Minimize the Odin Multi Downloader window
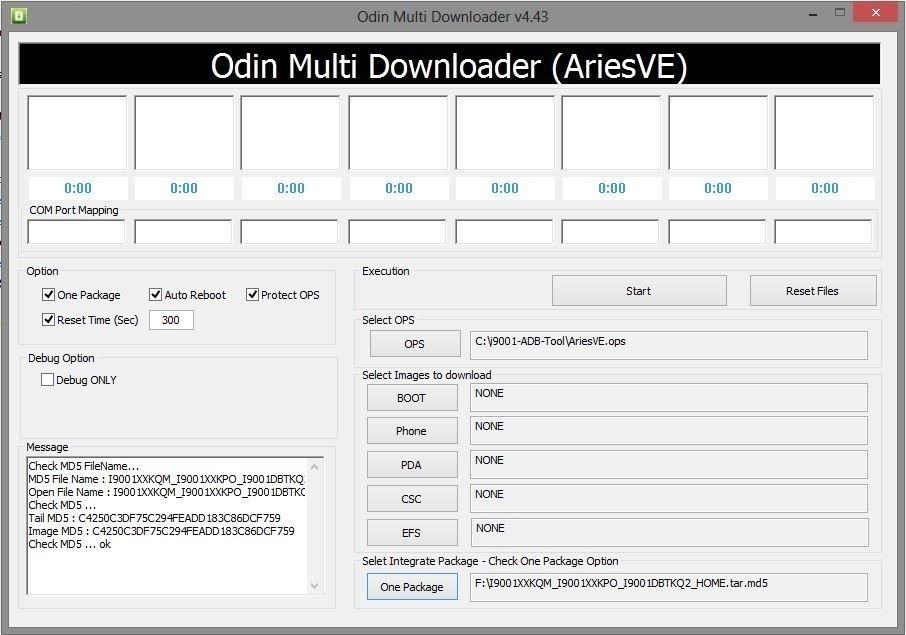Image resolution: width=906 pixels, height=635 pixels. click(x=813, y=14)
